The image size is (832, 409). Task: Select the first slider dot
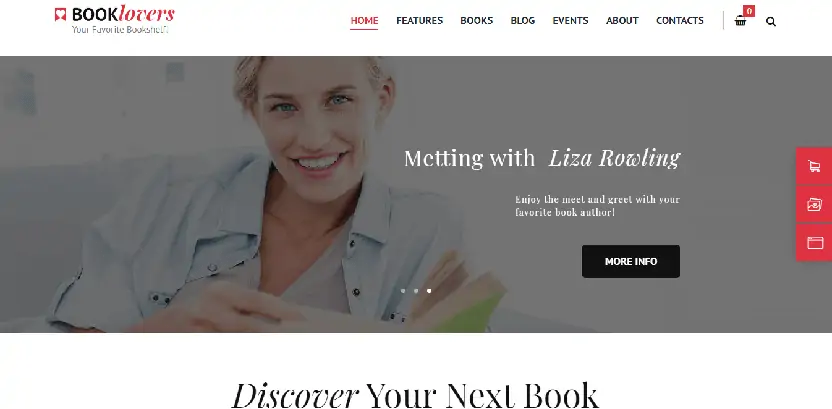(x=403, y=291)
